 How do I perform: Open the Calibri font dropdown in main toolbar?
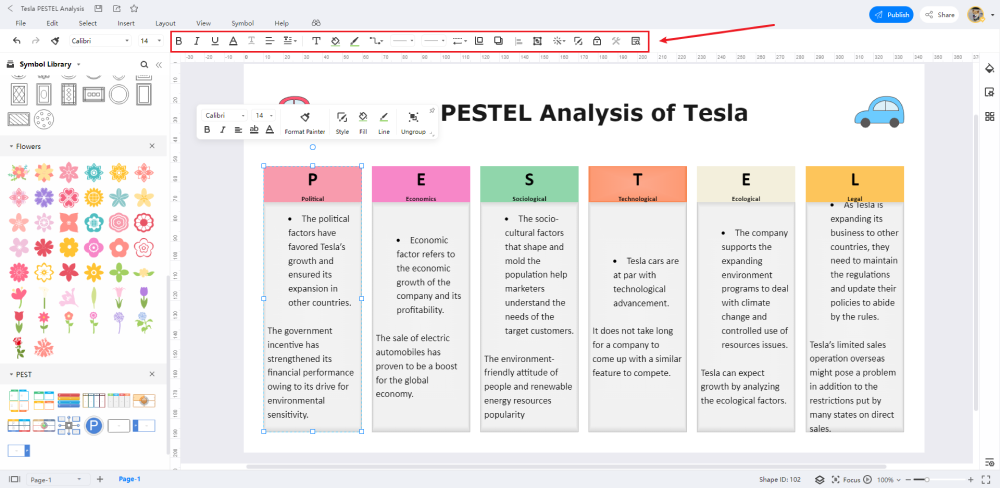coord(100,41)
